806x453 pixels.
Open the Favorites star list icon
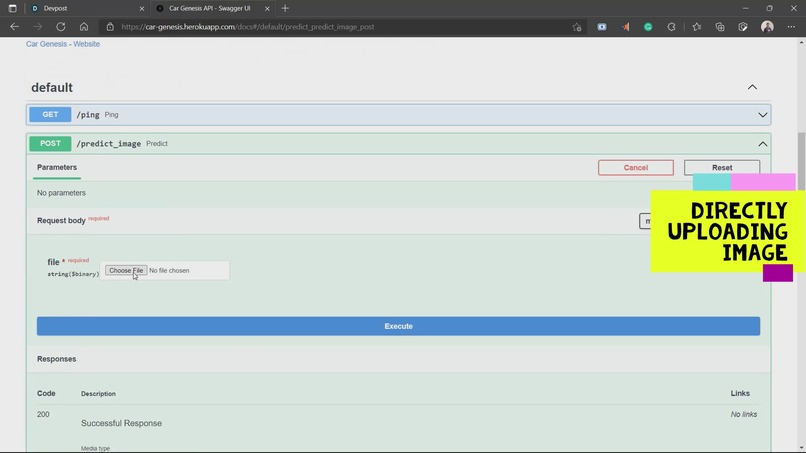tap(697, 27)
